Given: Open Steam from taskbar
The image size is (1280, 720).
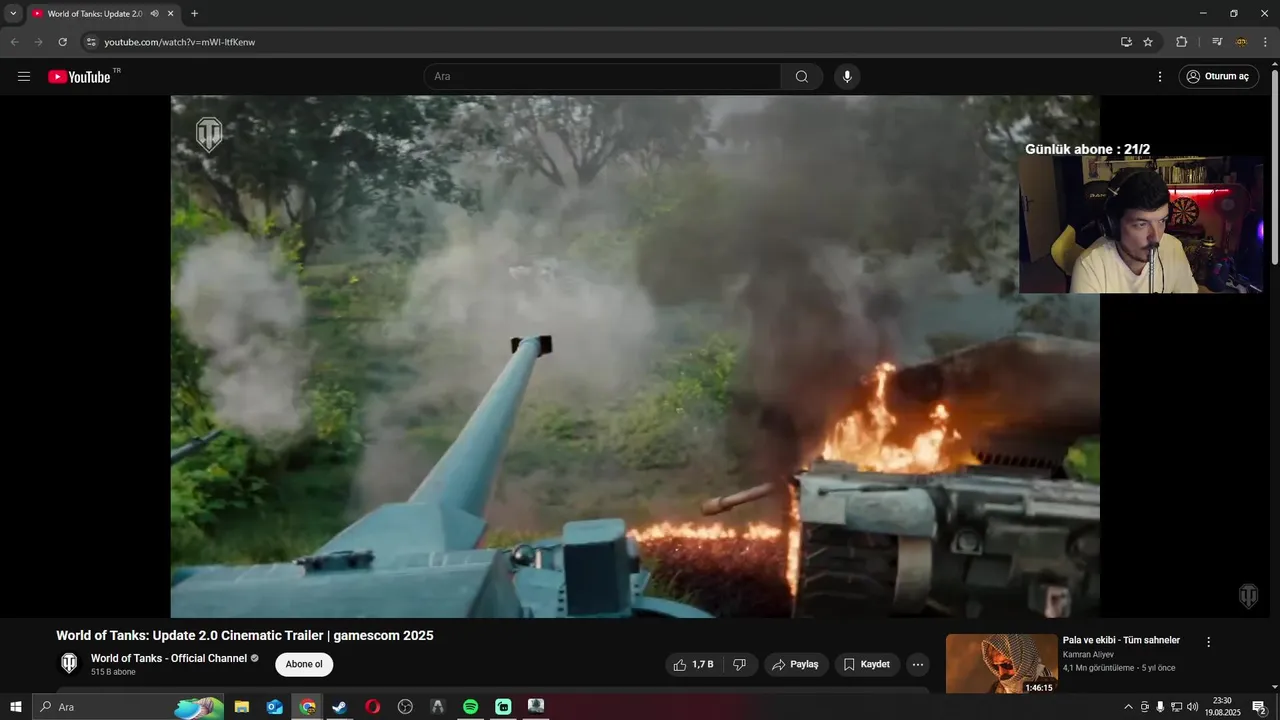Looking at the screenshot, I should coord(339,707).
